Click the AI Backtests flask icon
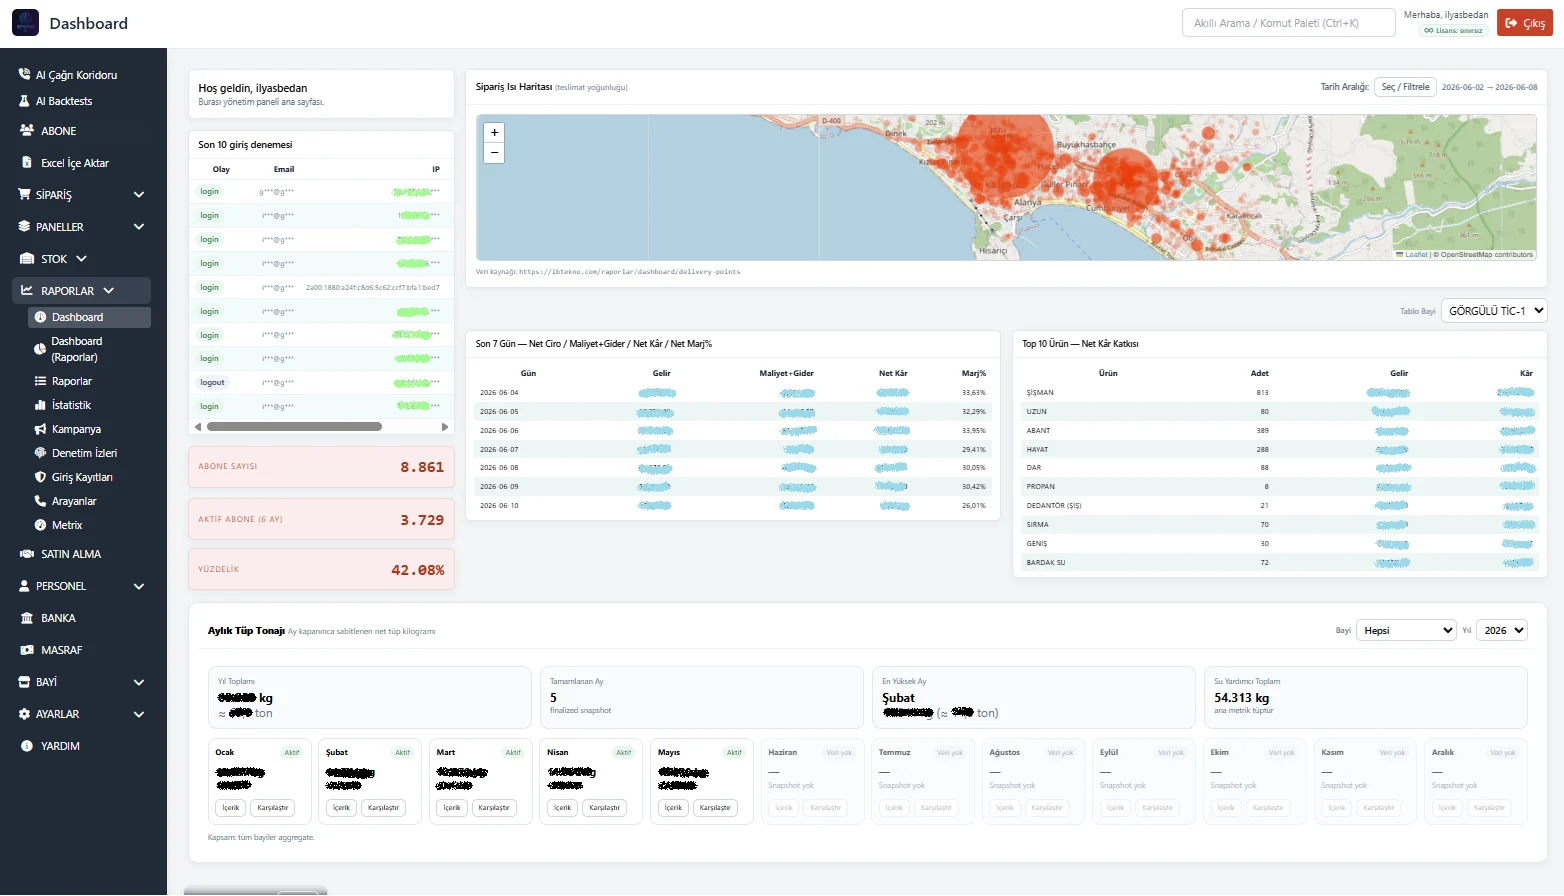This screenshot has width=1564, height=896. 24,101
